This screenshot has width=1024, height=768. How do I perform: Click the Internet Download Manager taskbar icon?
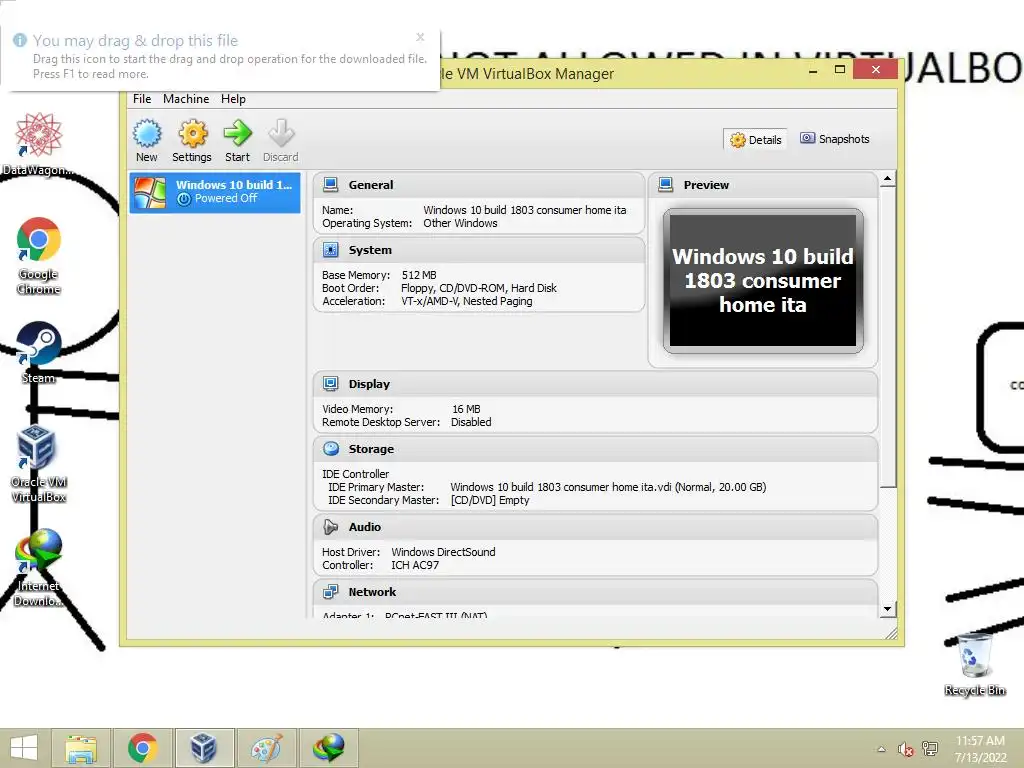coord(328,748)
